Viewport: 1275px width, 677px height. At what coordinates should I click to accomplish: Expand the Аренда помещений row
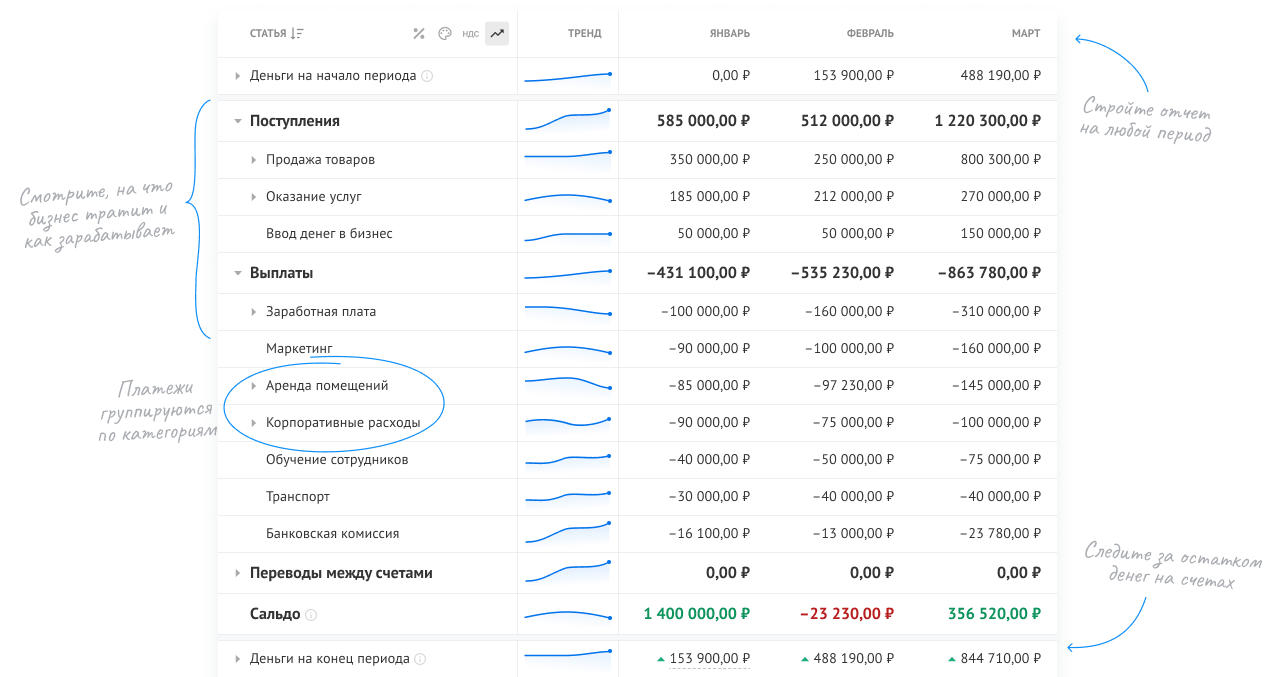254,385
